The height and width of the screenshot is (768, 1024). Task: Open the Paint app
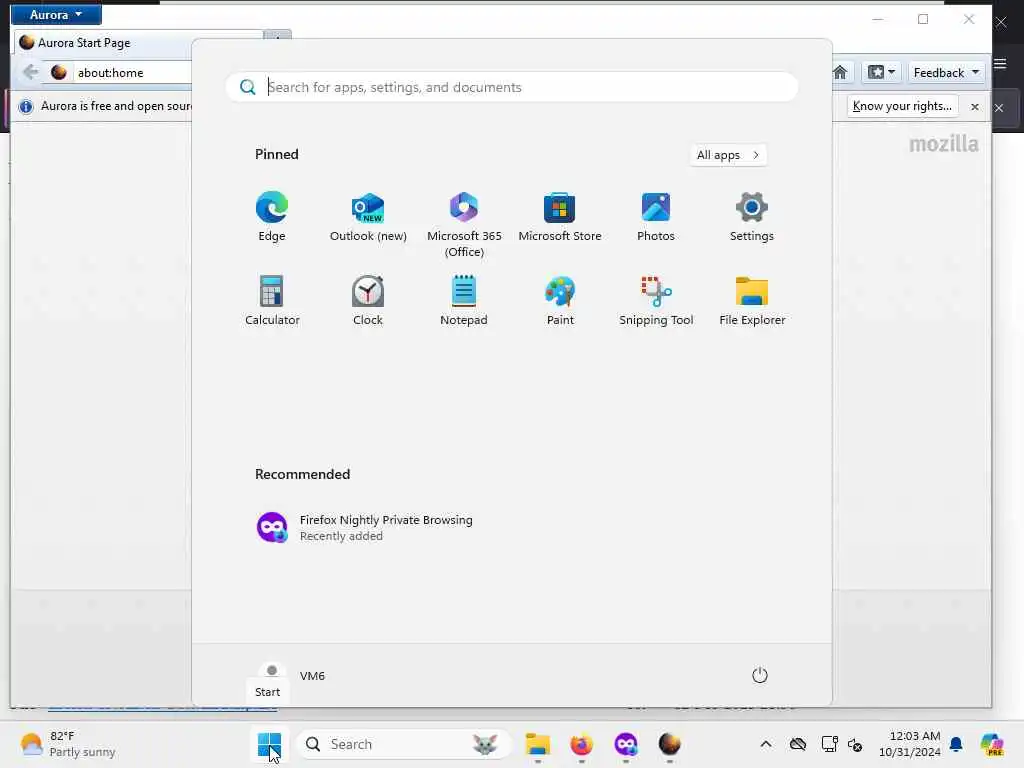pos(560,300)
